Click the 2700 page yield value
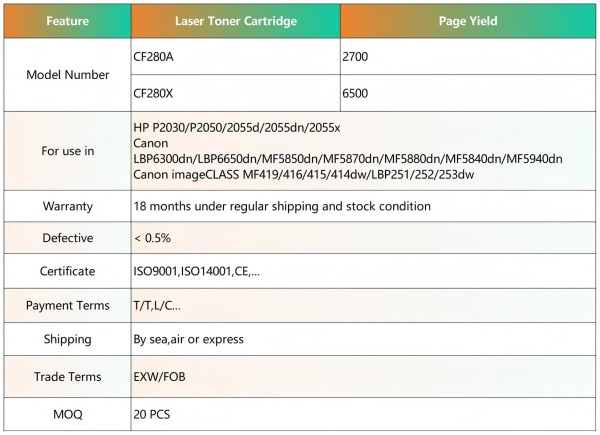 tap(355, 57)
